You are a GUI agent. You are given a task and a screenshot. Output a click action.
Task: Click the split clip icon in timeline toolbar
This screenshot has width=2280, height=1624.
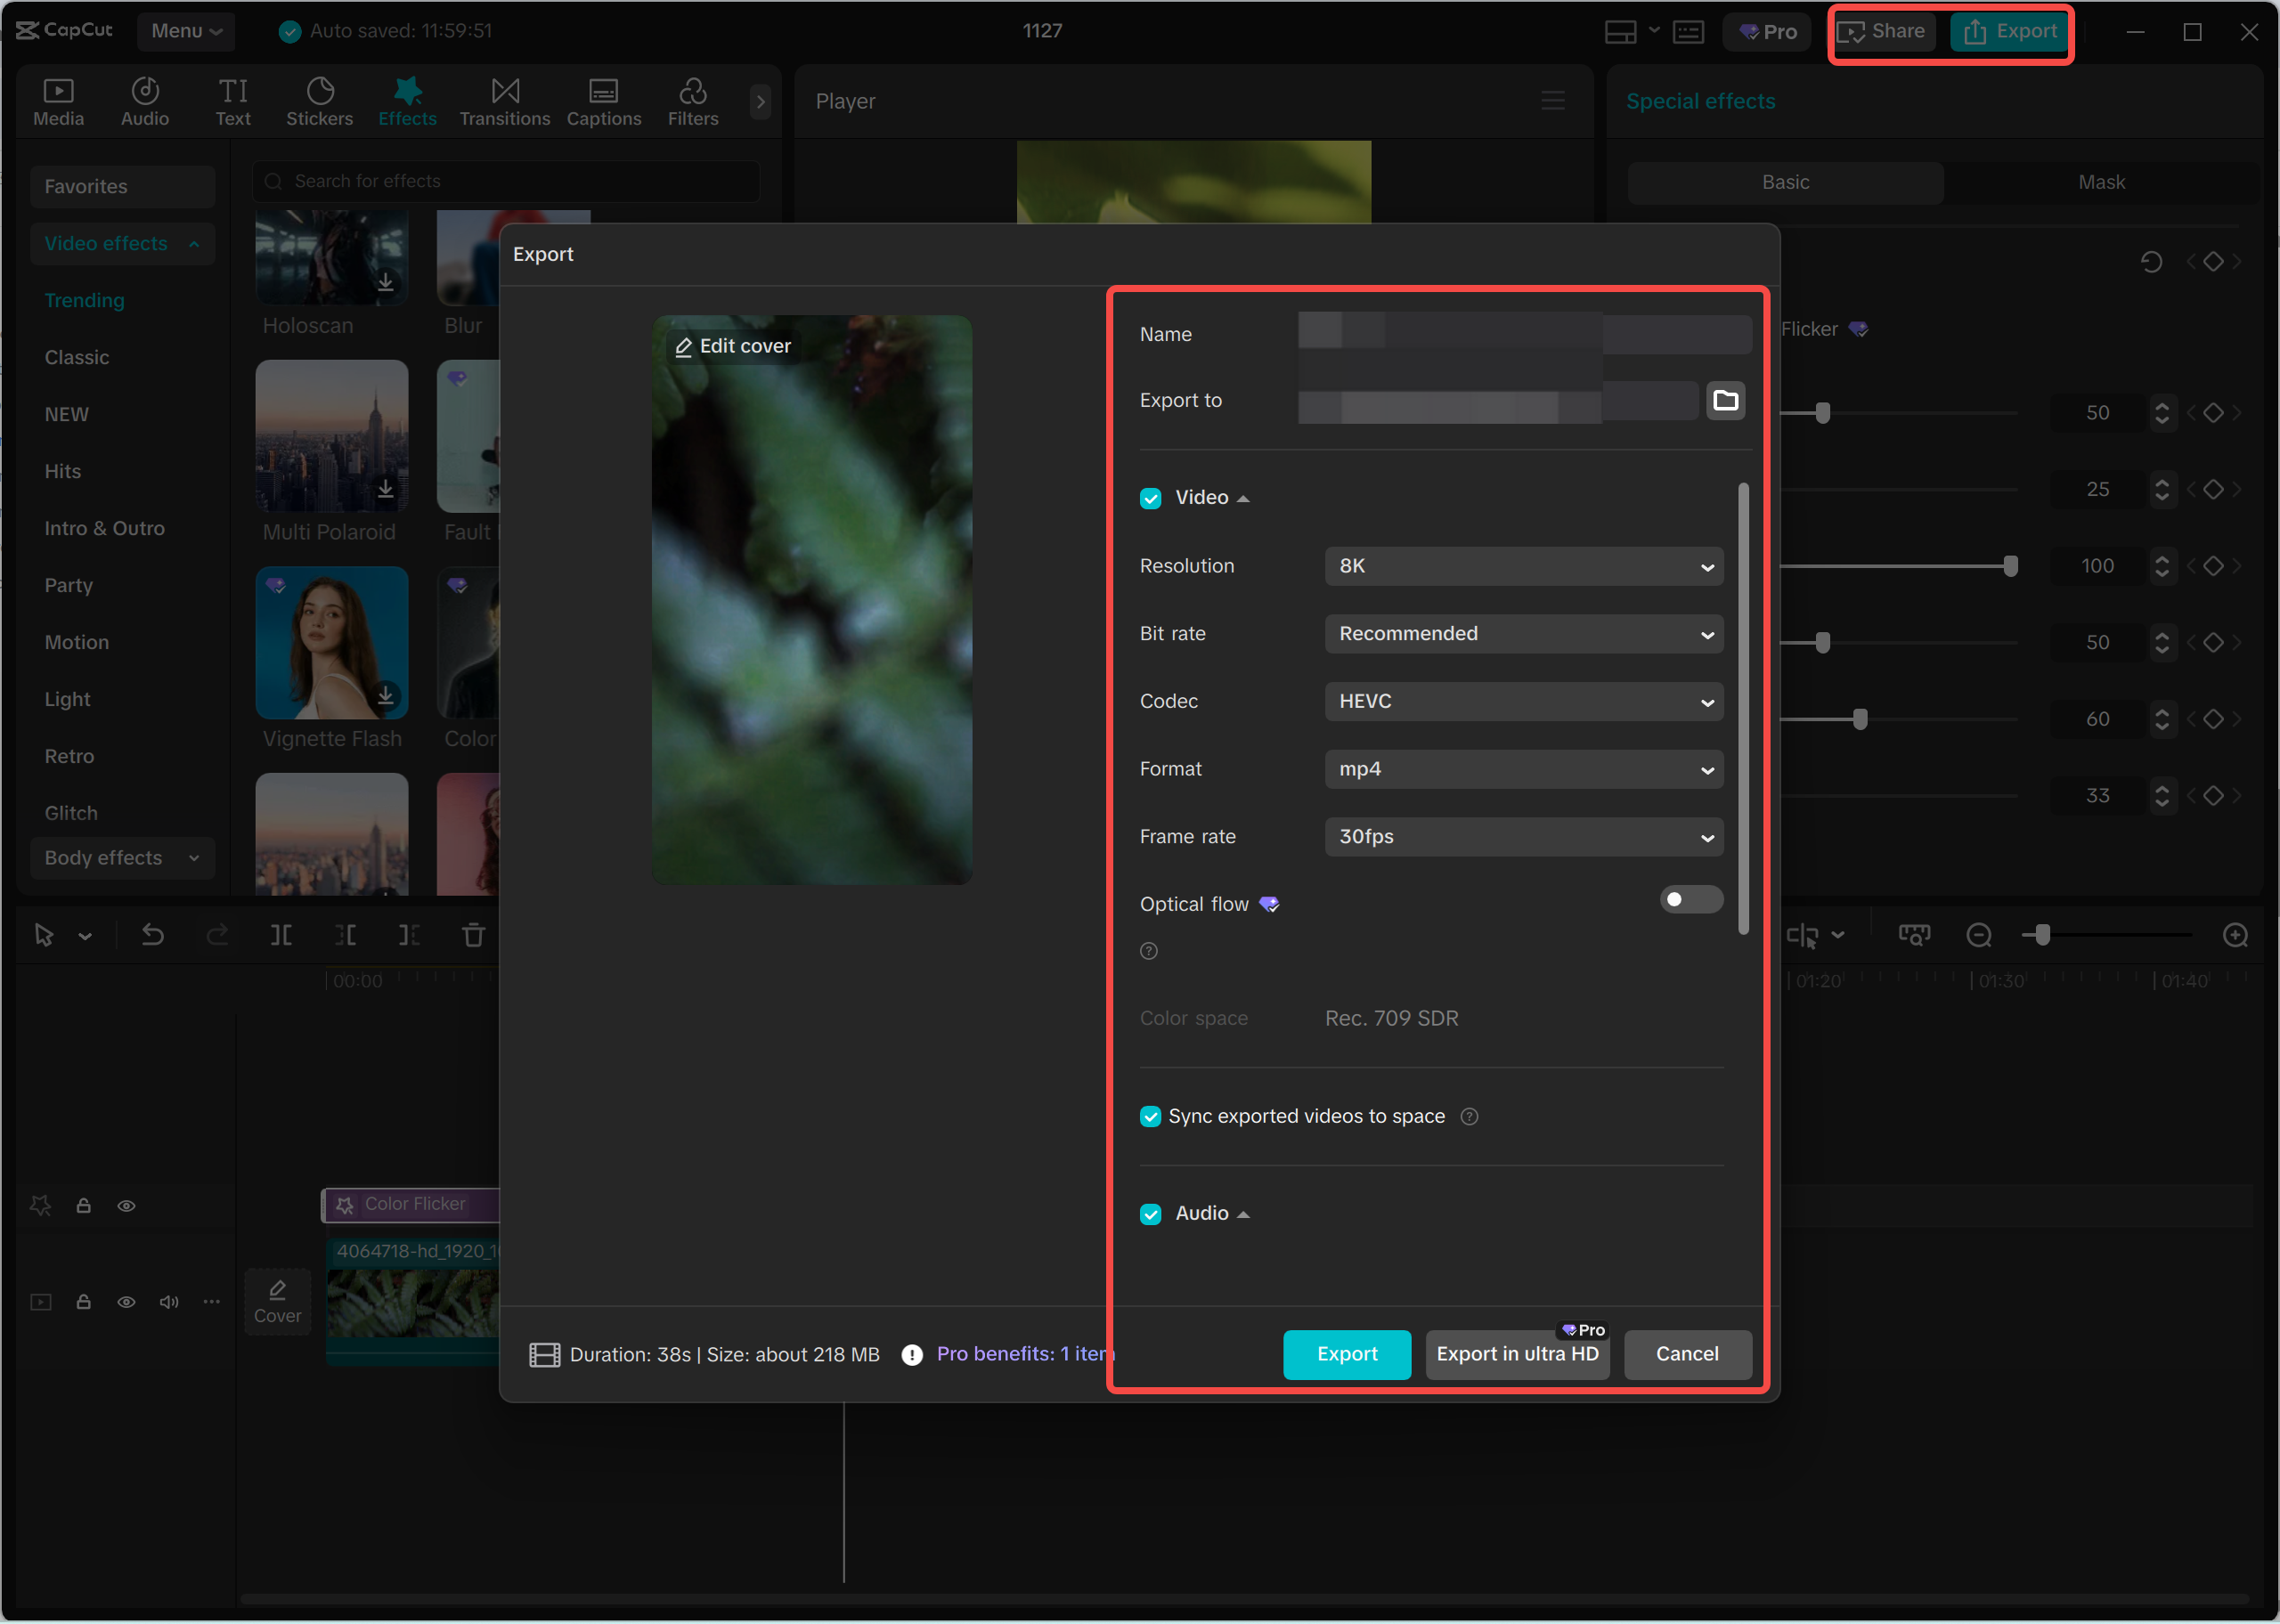tap(281, 935)
